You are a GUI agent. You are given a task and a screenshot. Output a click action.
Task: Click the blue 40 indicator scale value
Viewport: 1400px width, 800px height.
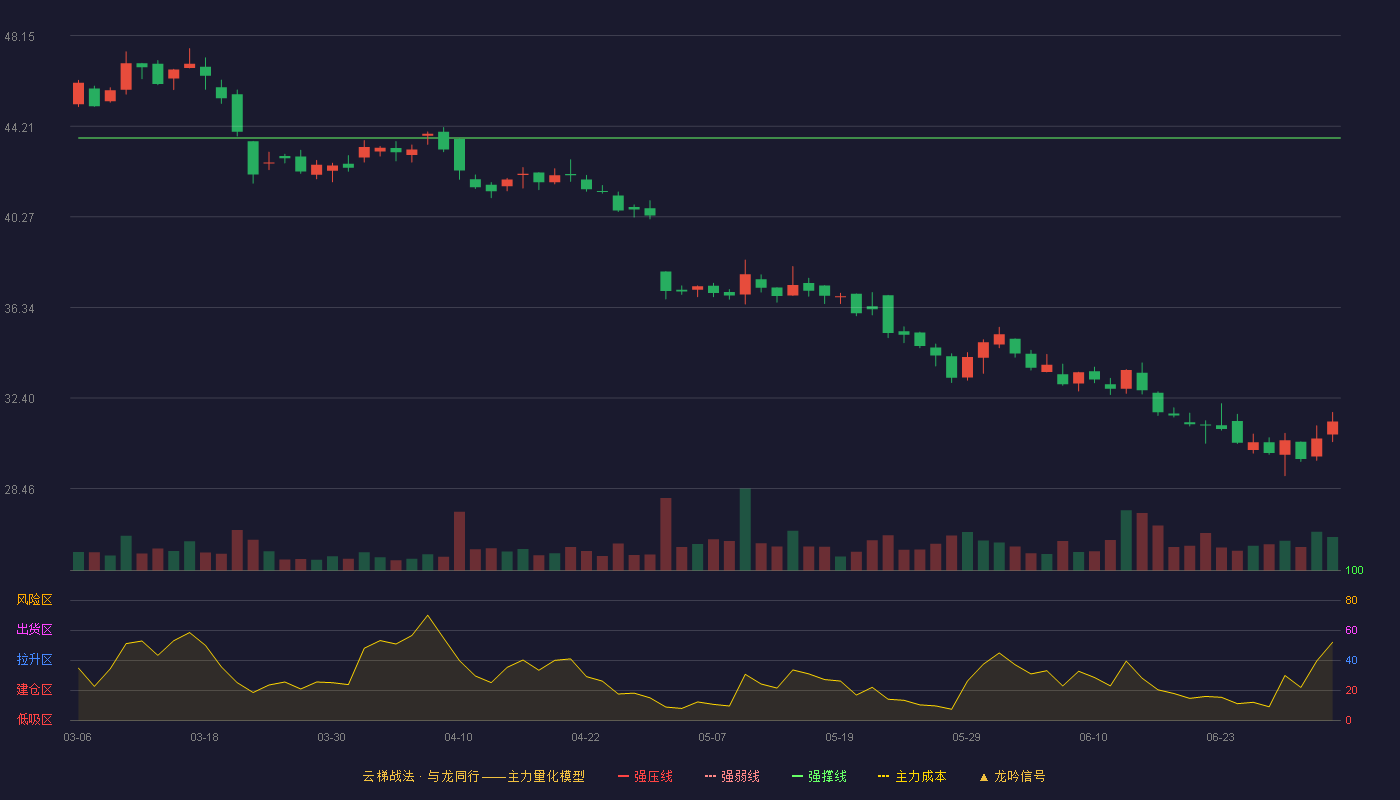tap(1351, 660)
